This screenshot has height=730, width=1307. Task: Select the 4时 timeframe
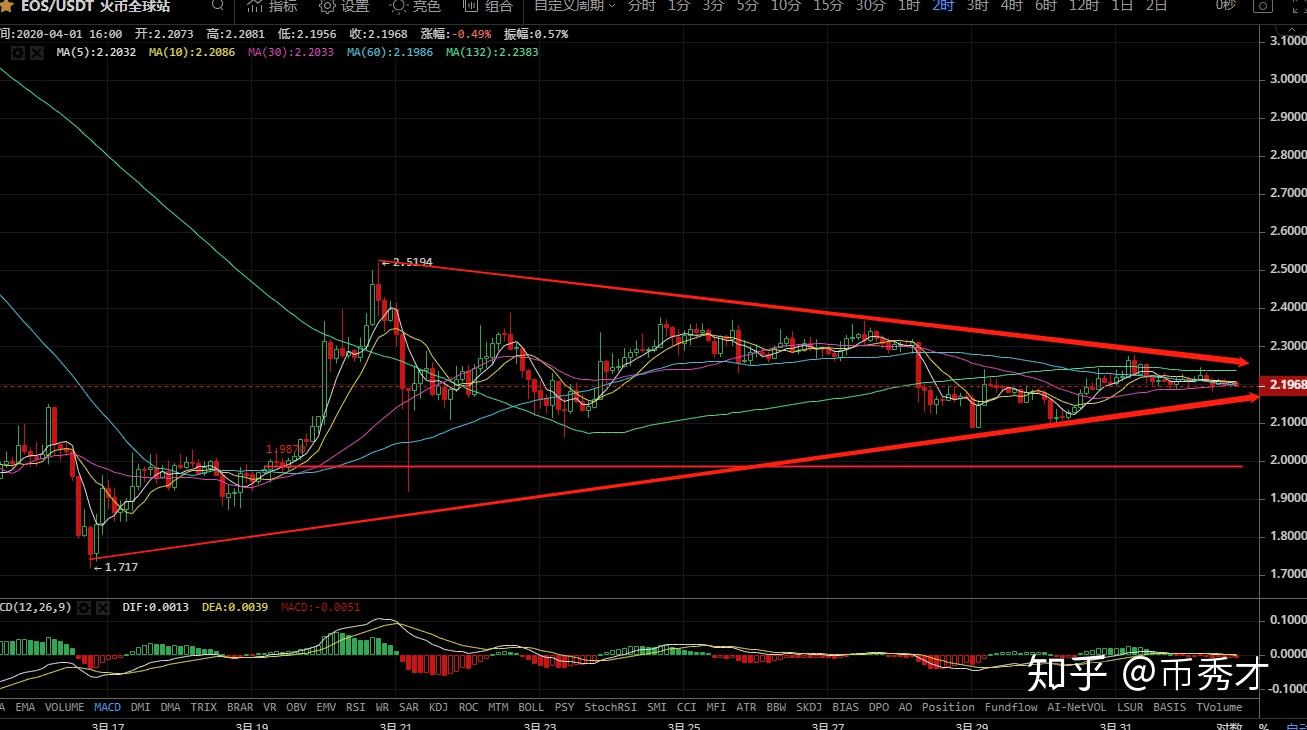click(1012, 5)
